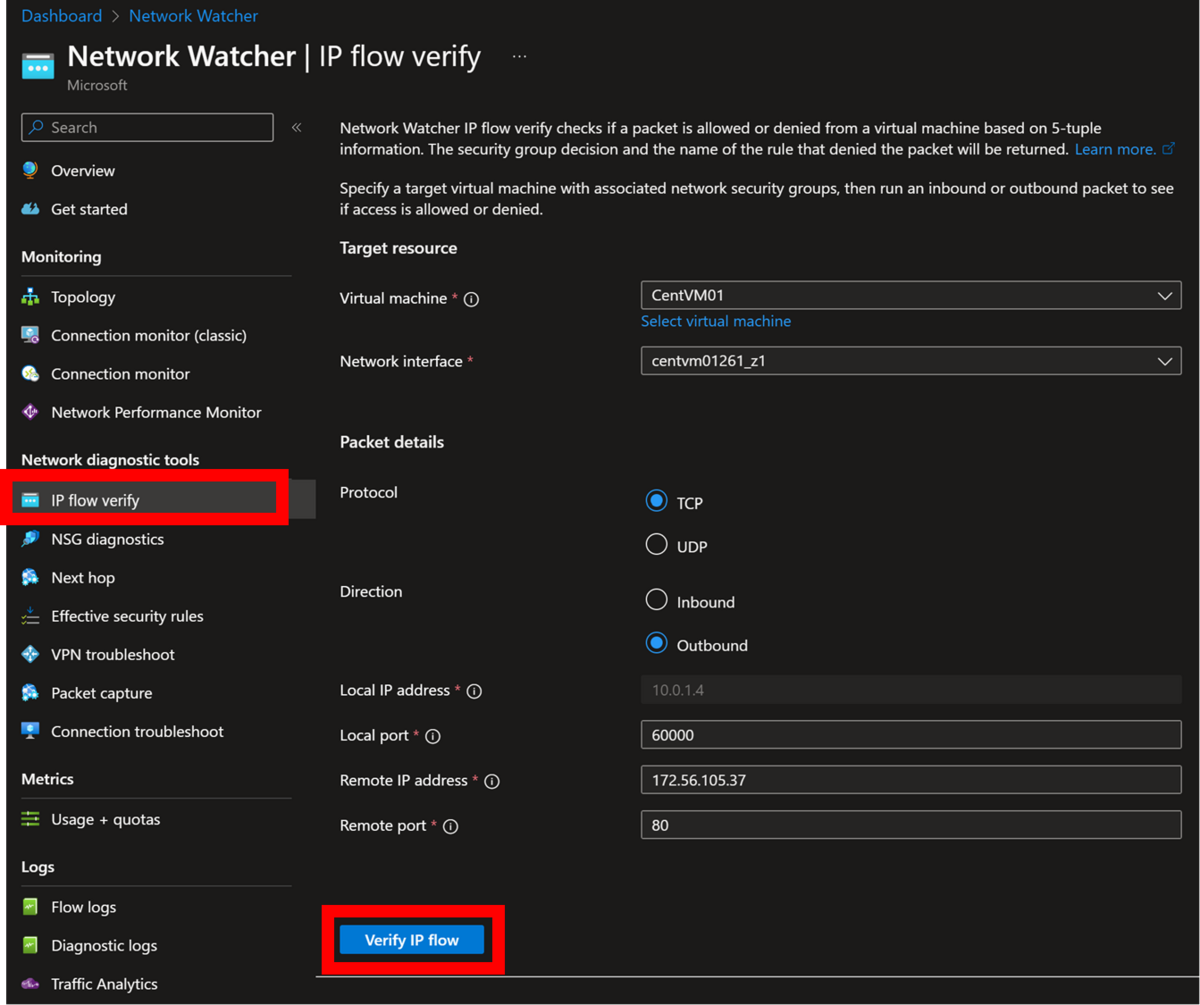The height and width of the screenshot is (1005, 1200).
Task: Click the IP flow verify sidebar icon
Action: point(30,500)
